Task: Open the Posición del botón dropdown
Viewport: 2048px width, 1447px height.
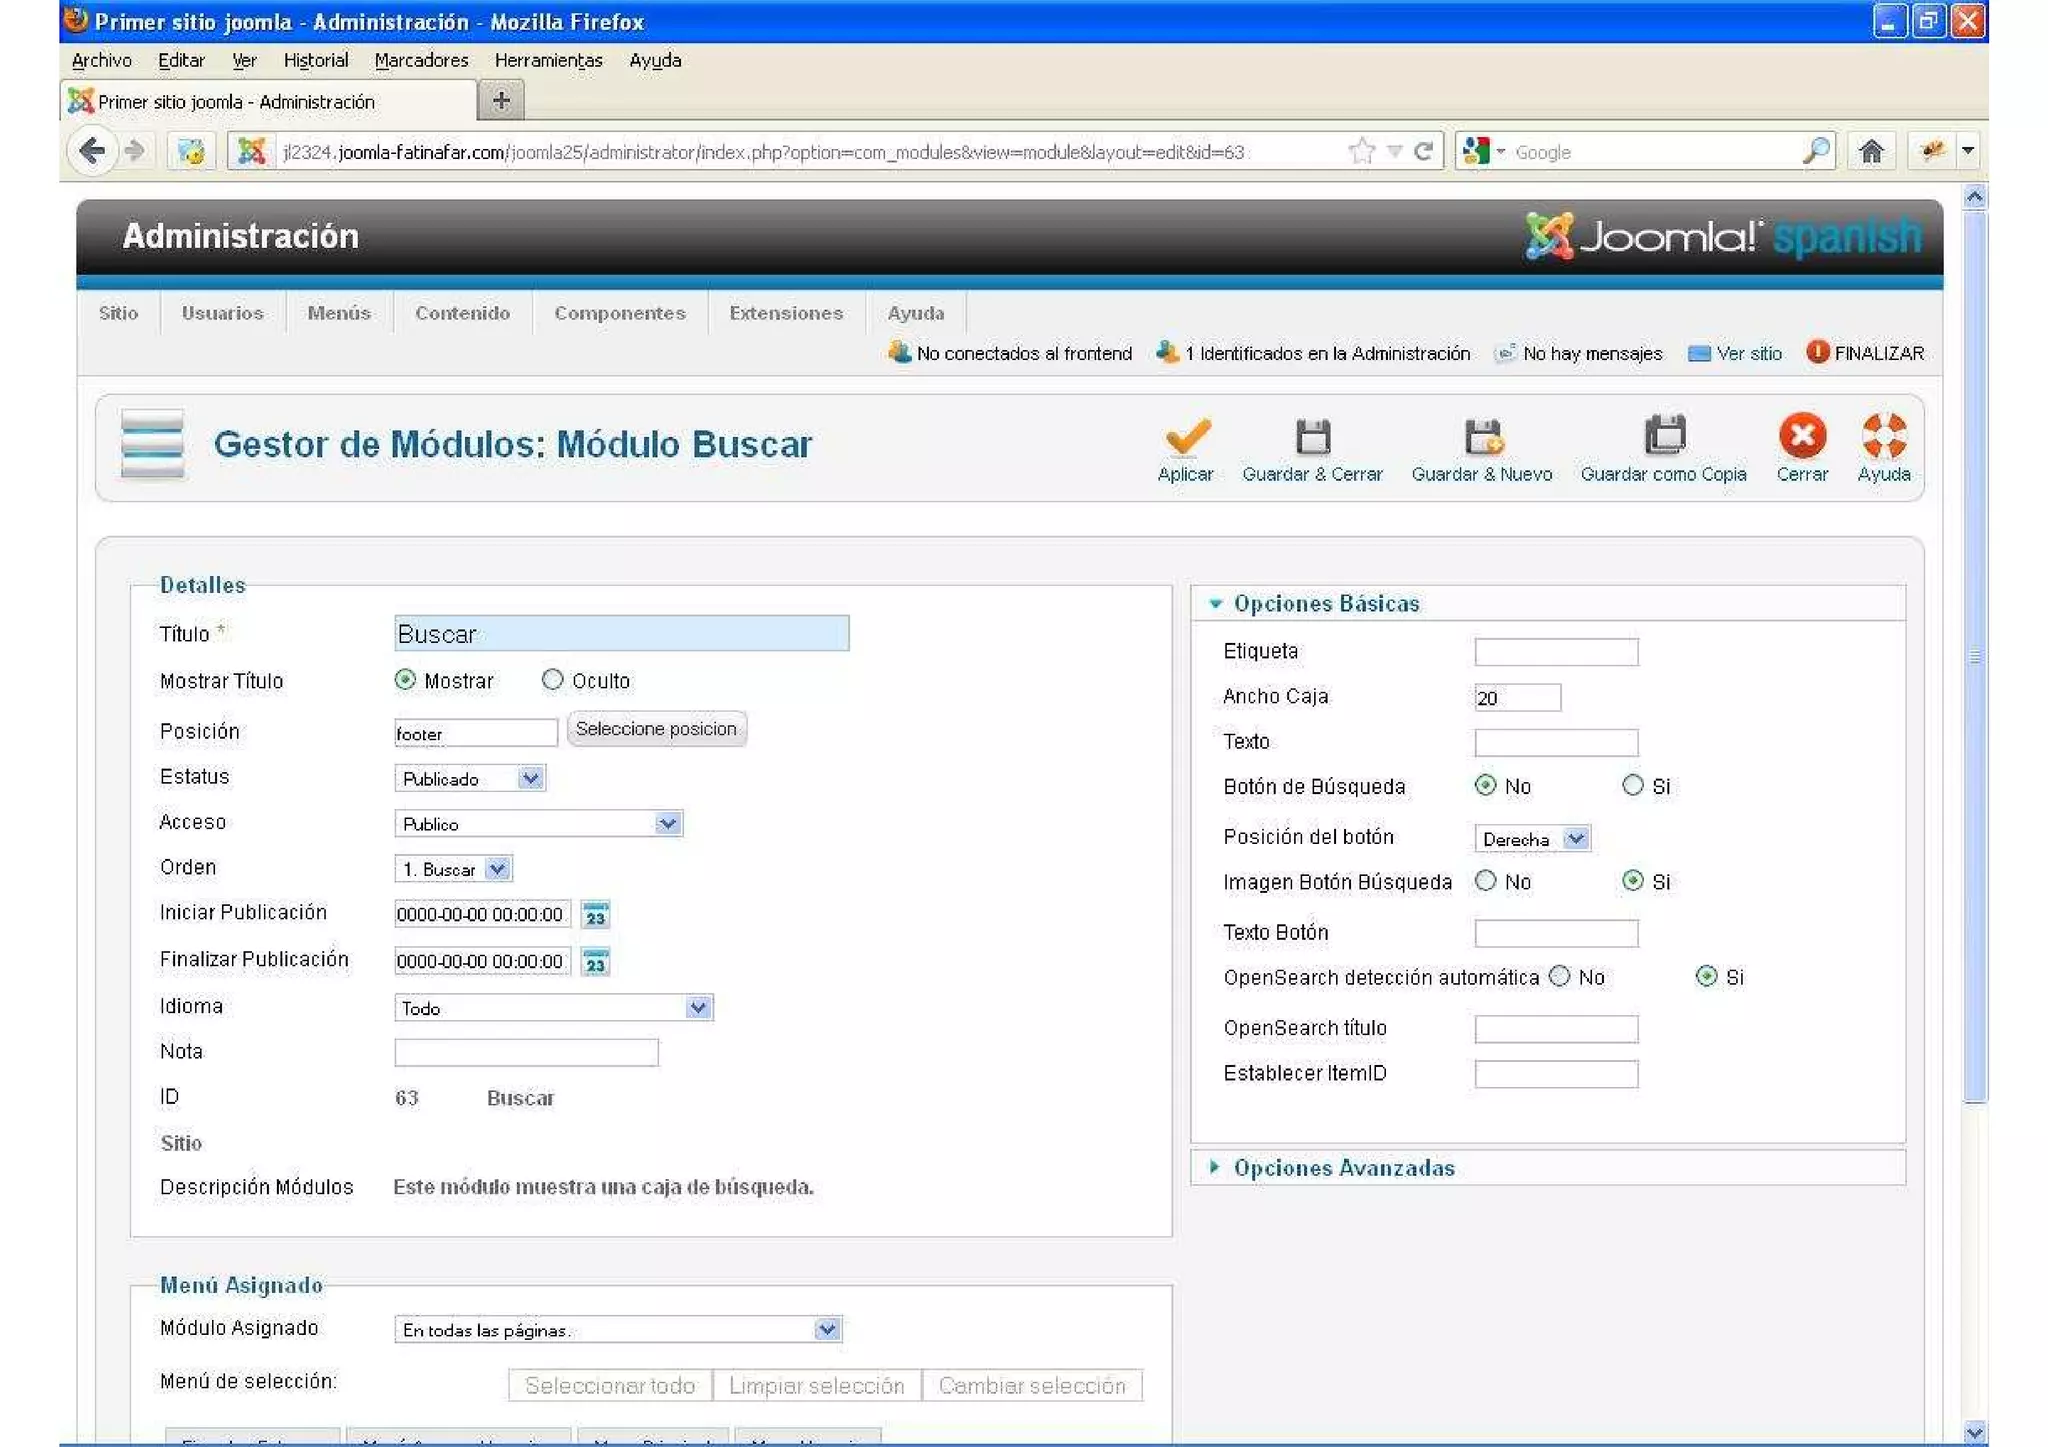Action: coord(1532,839)
